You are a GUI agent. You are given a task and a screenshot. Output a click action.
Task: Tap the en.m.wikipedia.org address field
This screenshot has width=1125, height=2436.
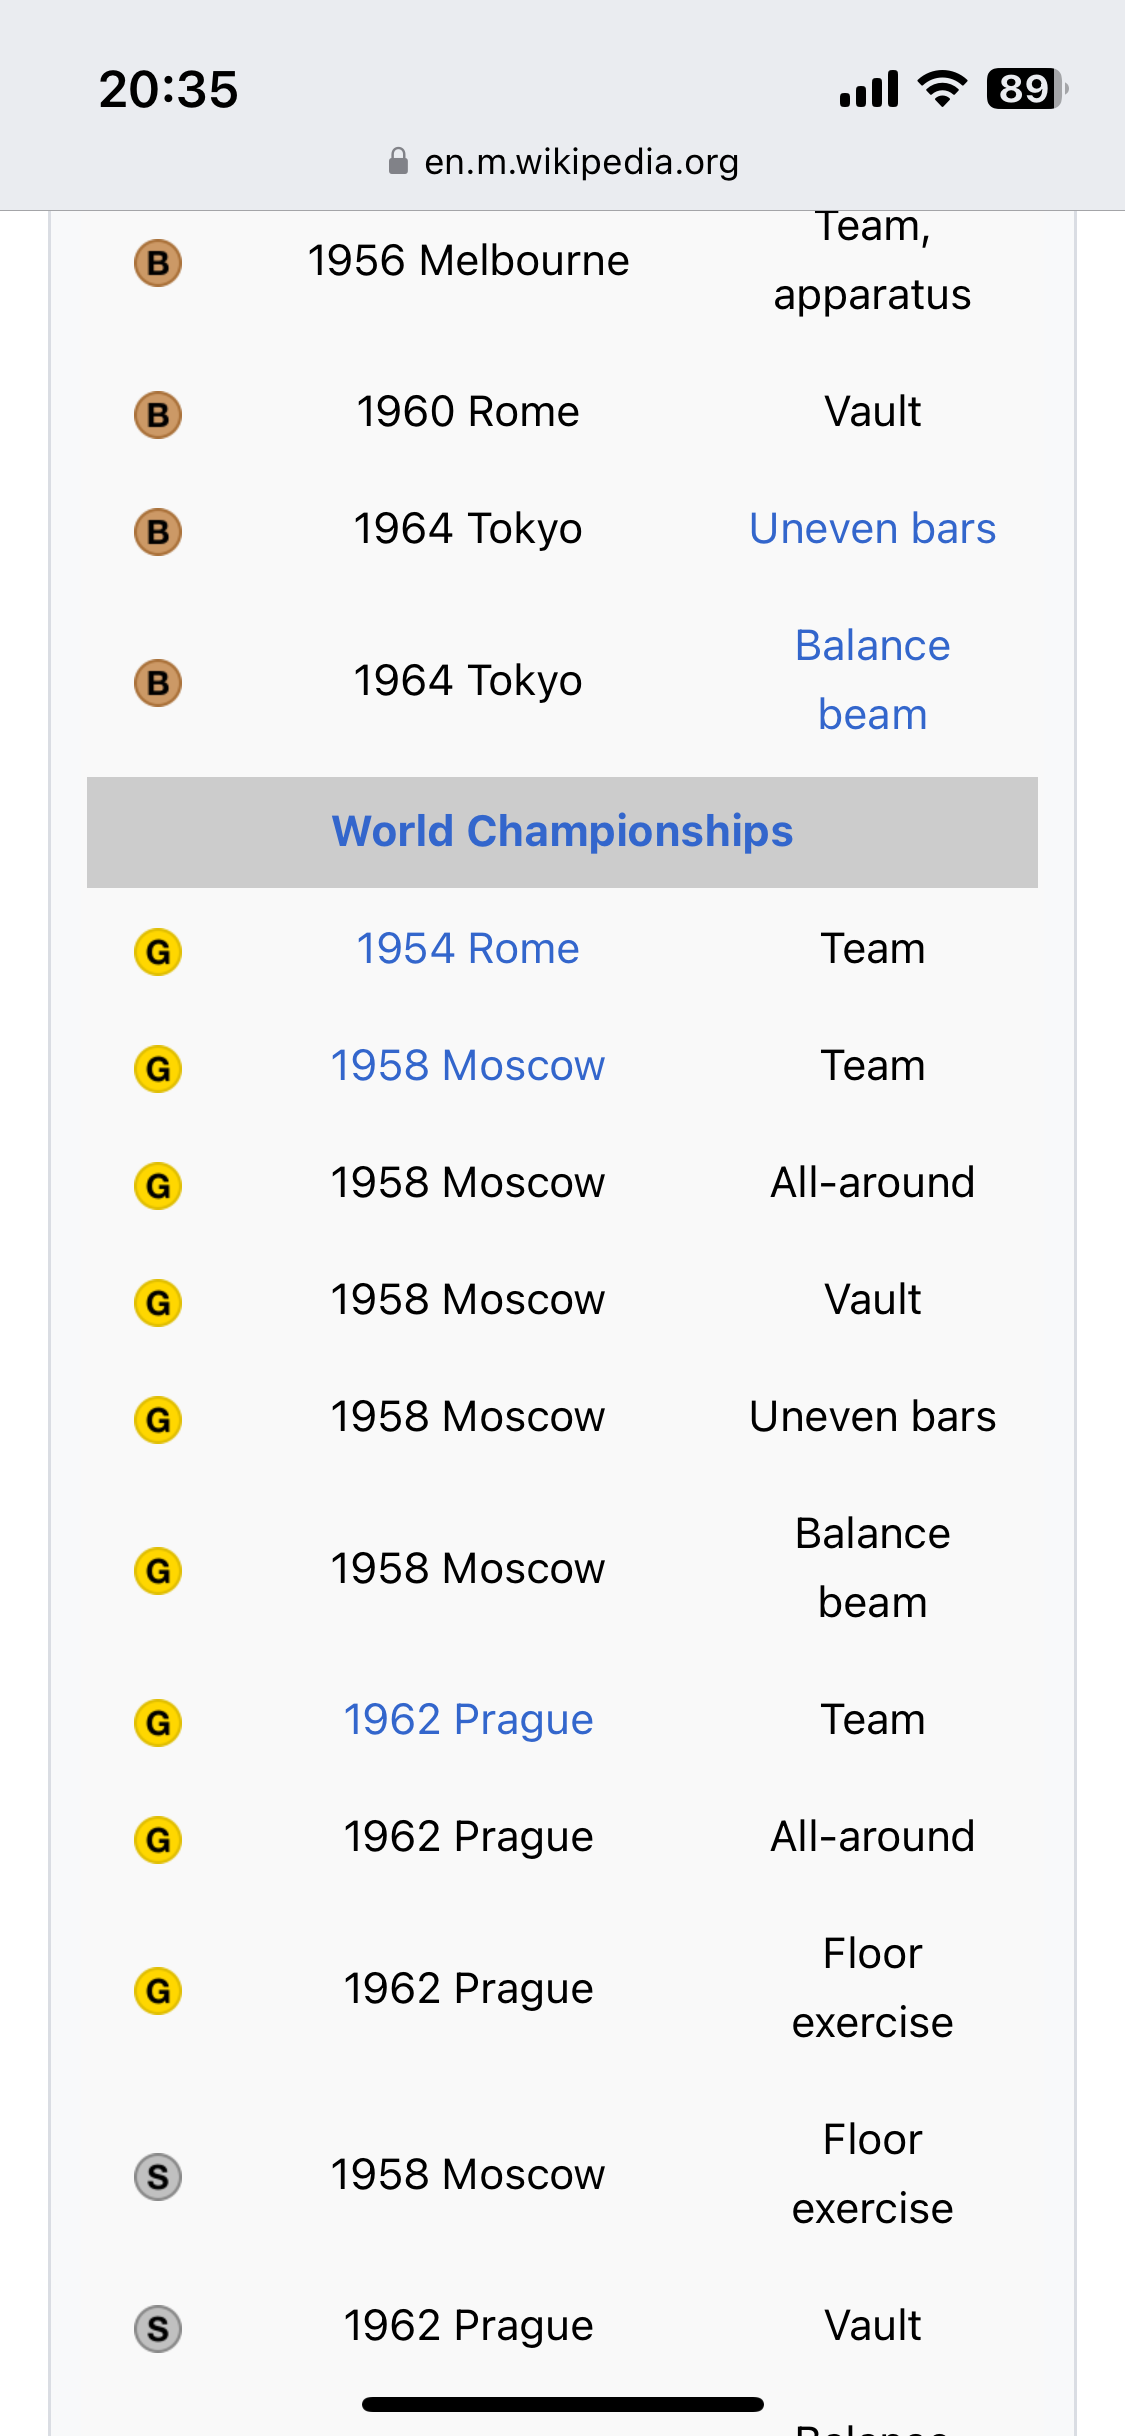point(563,161)
